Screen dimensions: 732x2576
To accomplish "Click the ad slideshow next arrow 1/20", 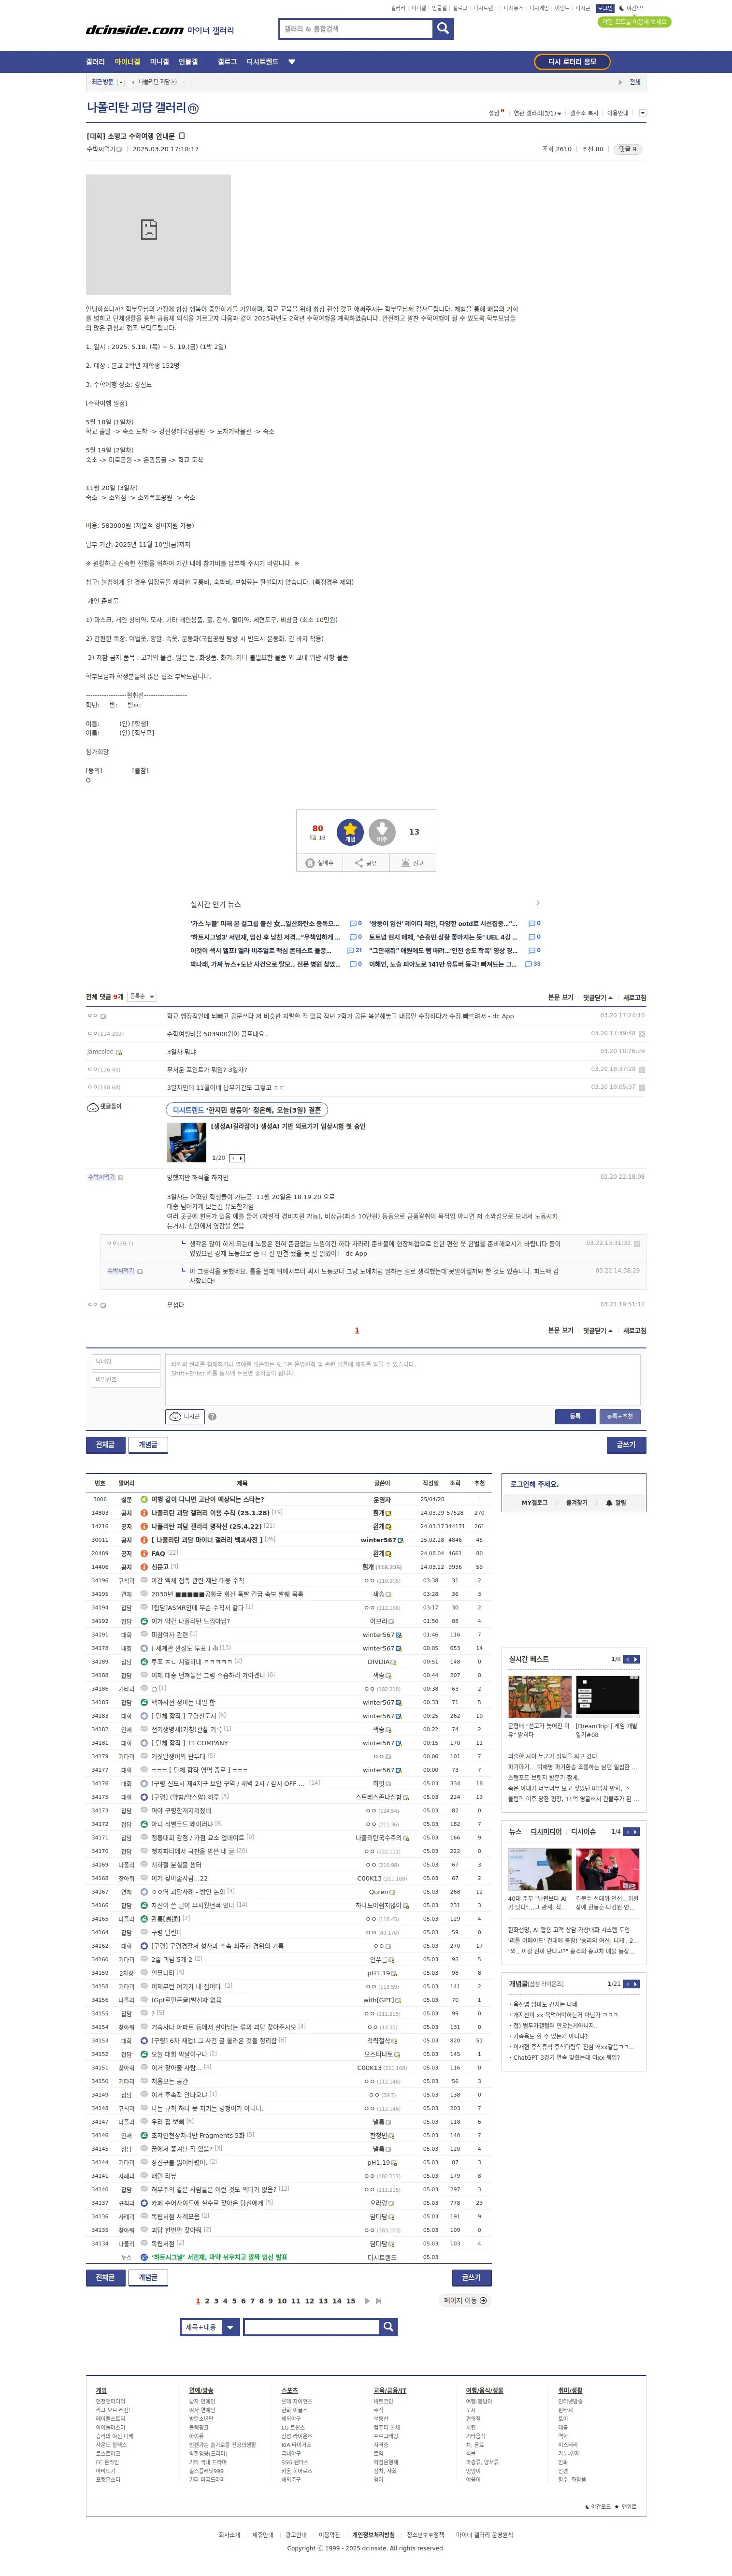I will pos(241,1158).
